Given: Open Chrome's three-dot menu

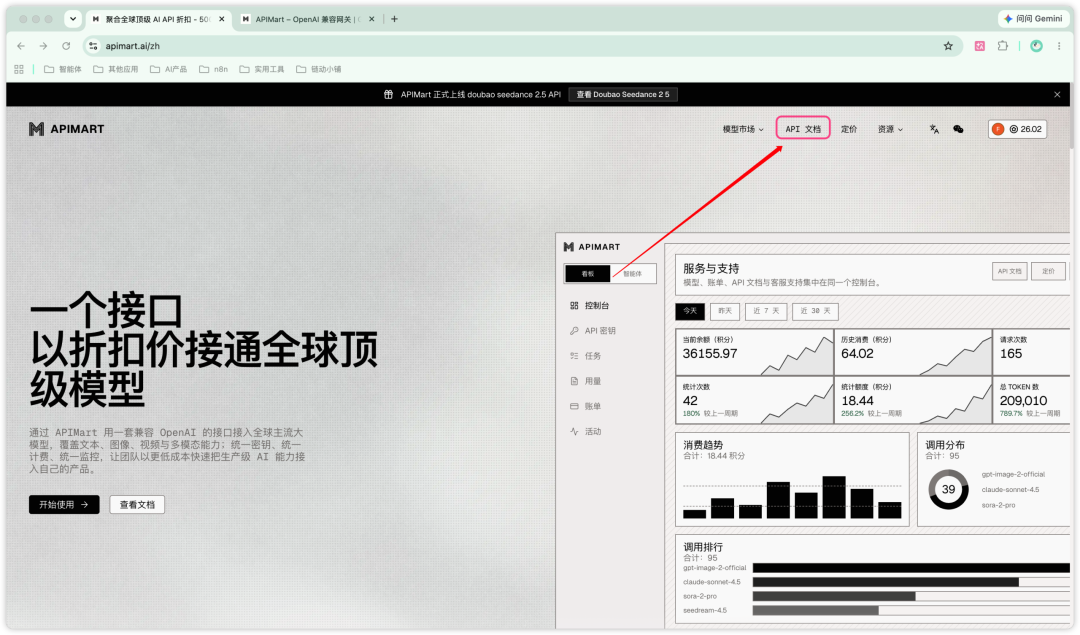Looking at the screenshot, I should [1059, 46].
